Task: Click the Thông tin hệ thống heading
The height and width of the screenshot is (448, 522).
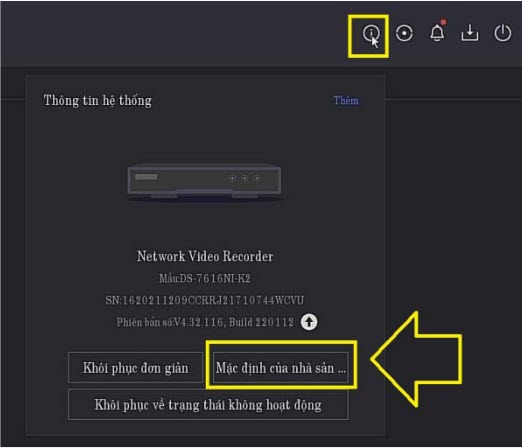Action: point(98,100)
